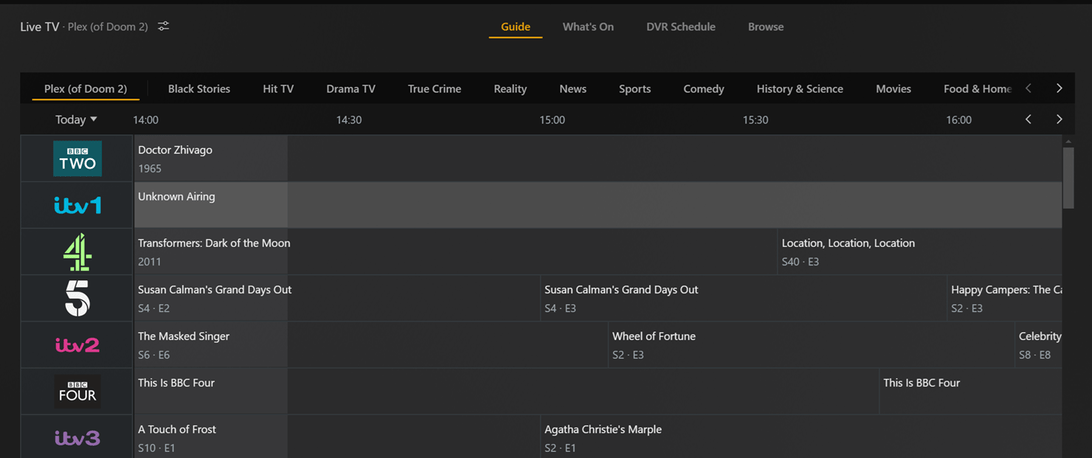The width and height of the screenshot is (1092, 458).
Task: Select the Reality category
Action: pyautogui.click(x=510, y=89)
